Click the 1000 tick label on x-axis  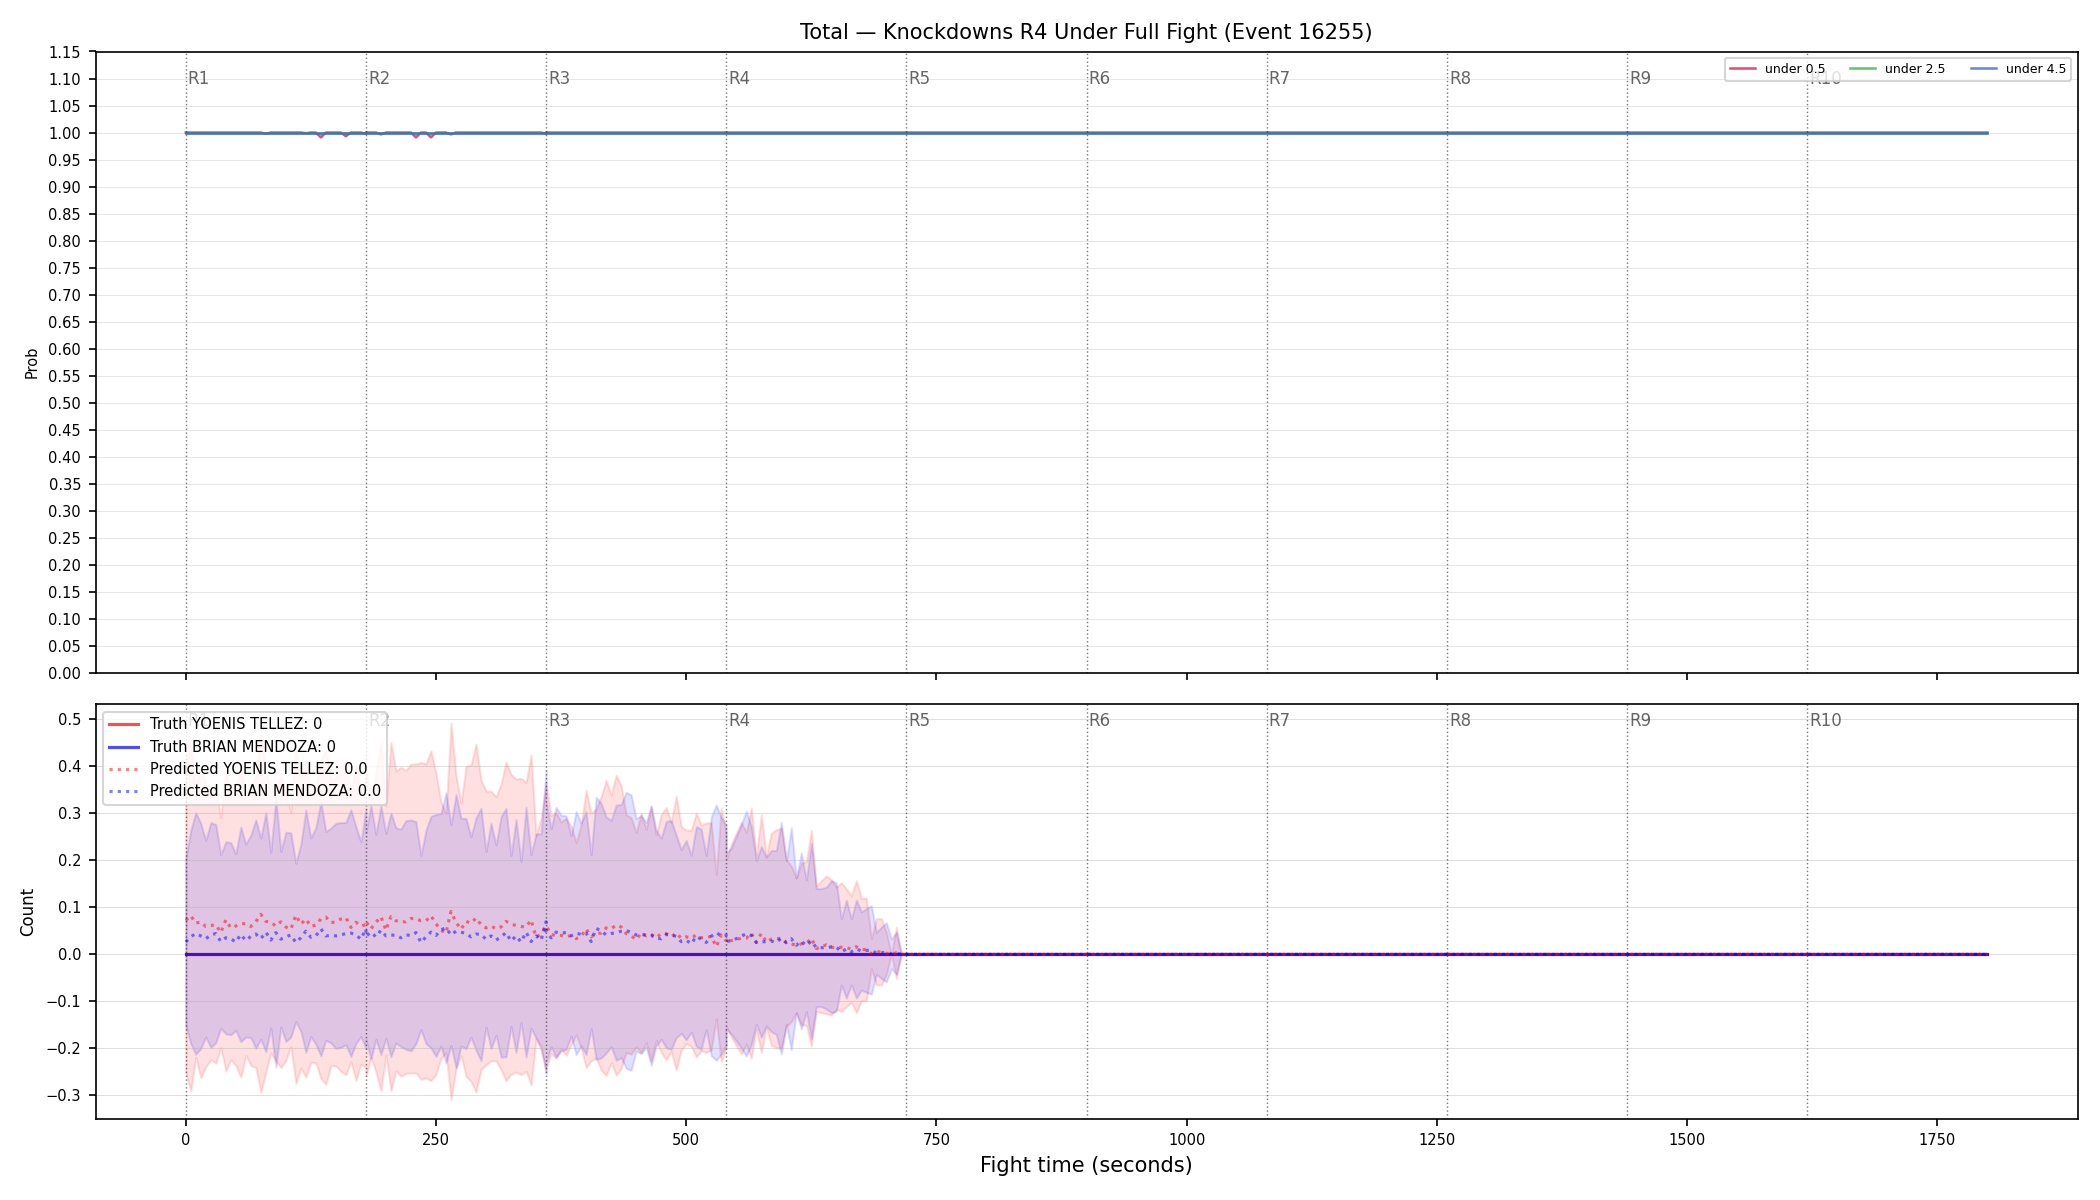click(x=1187, y=1139)
